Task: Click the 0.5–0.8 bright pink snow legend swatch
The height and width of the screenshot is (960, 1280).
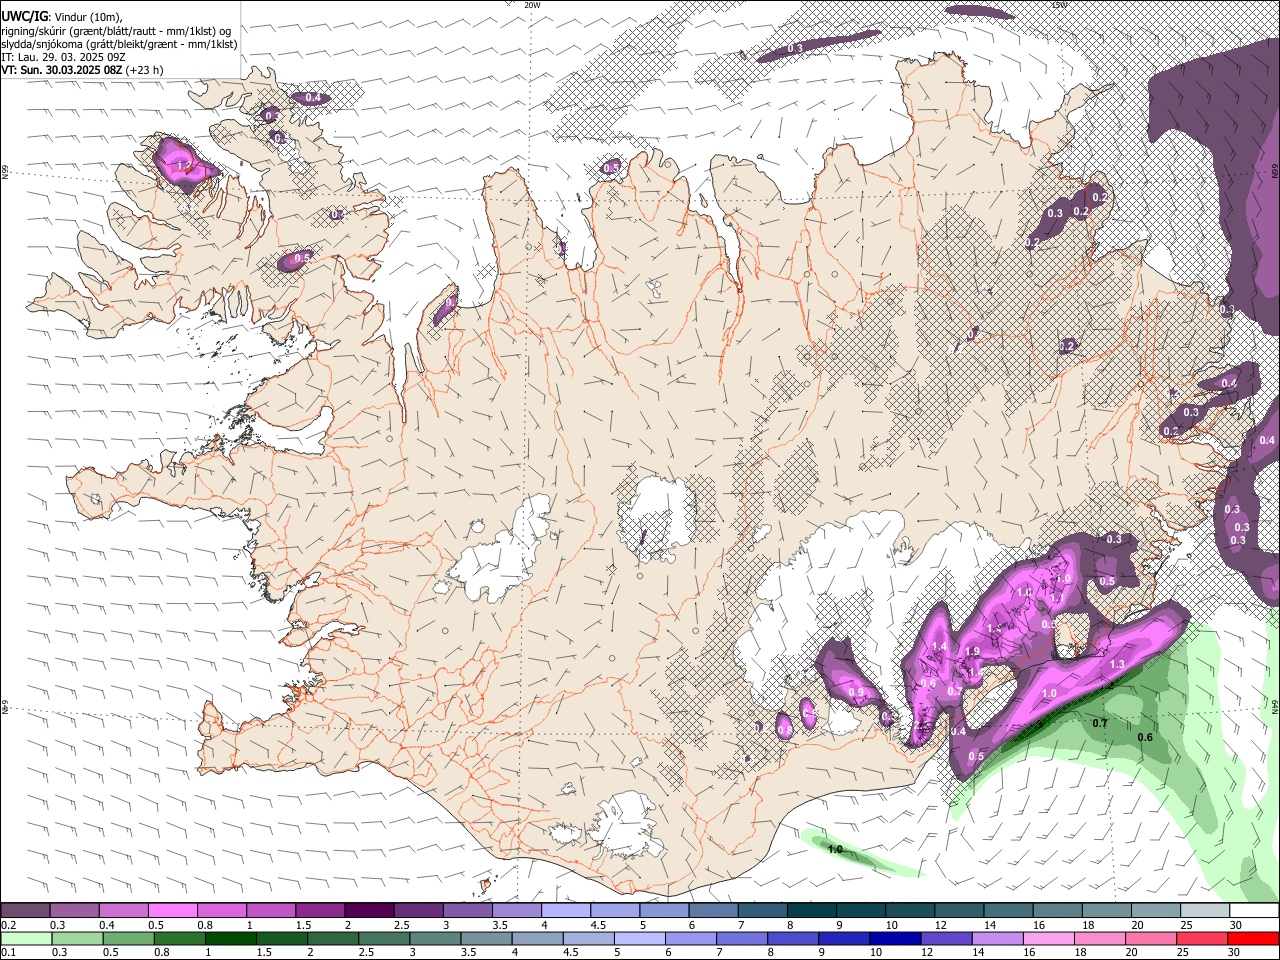Action: (172, 910)
